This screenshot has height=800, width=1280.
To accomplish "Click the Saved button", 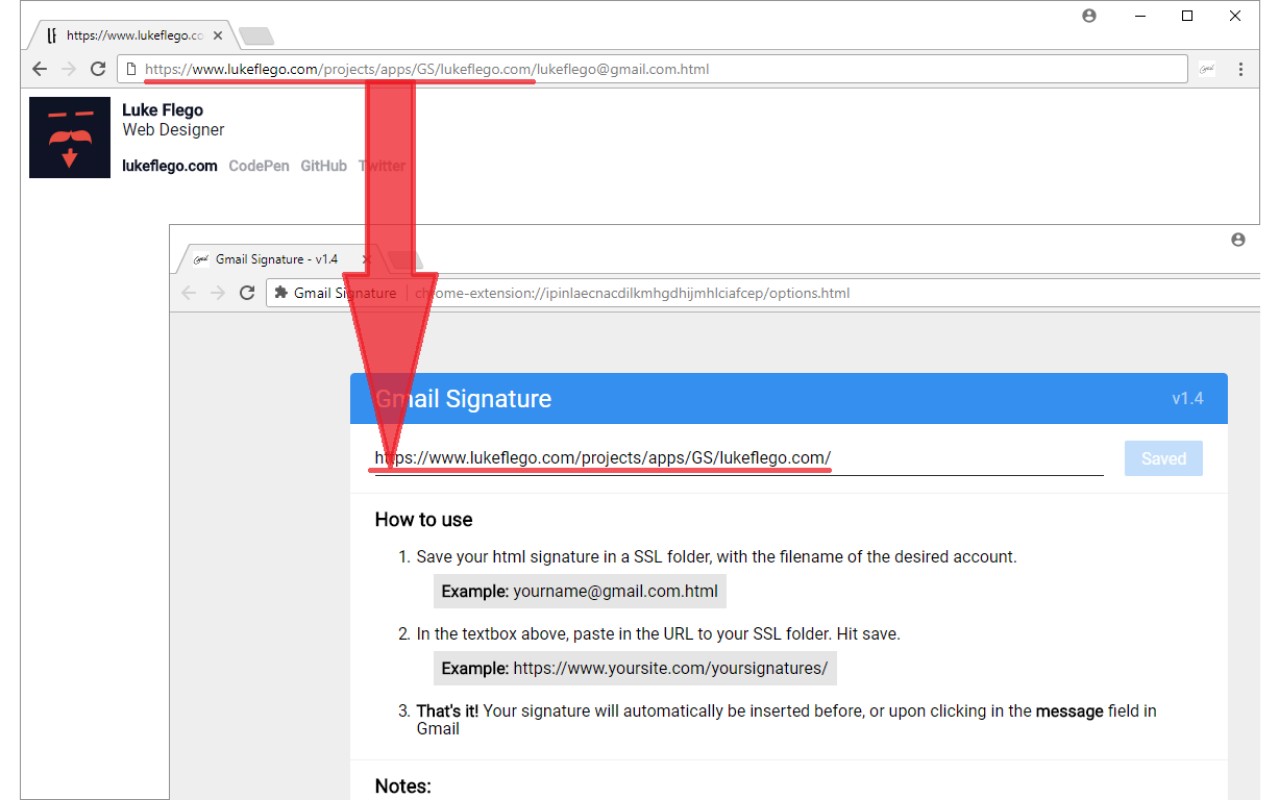I will pos(1164,459).
